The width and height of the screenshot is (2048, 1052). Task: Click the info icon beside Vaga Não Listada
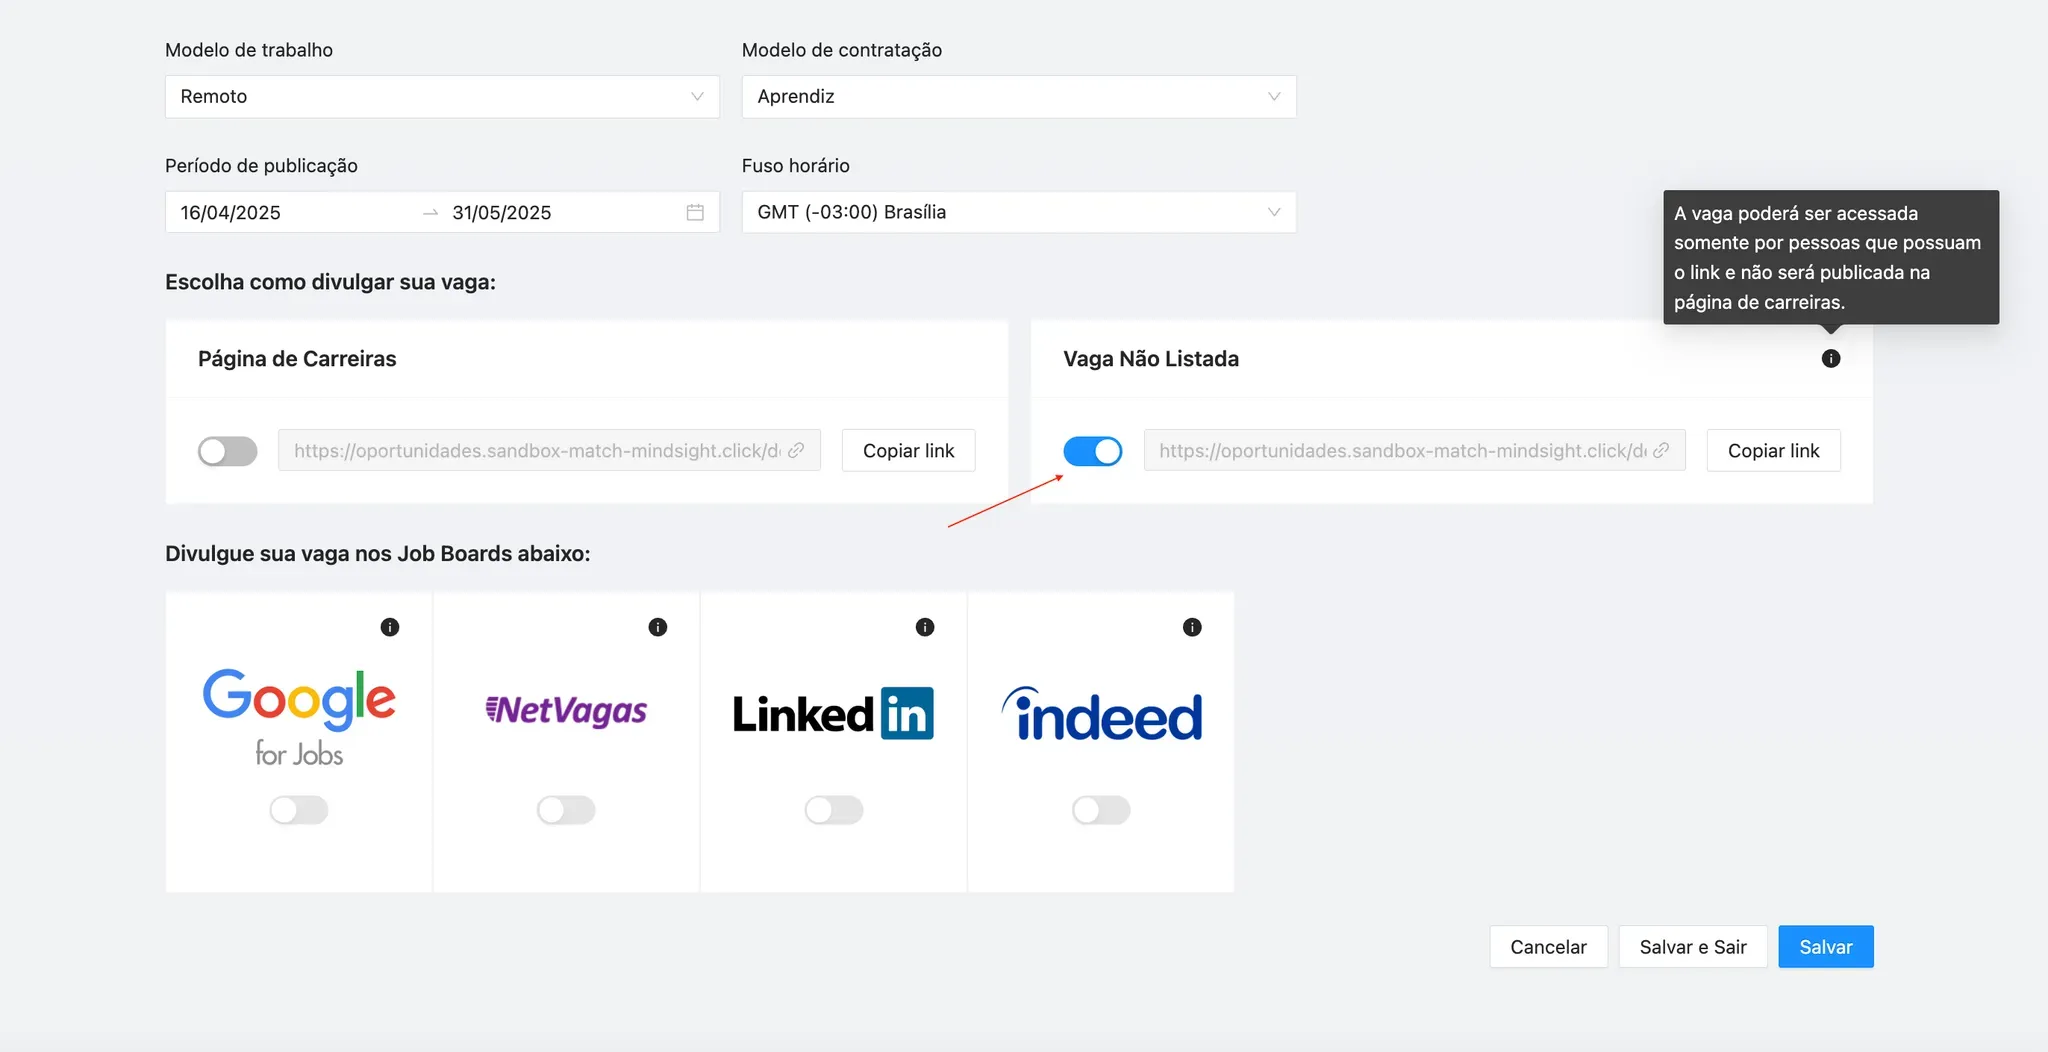(1830, 358)
